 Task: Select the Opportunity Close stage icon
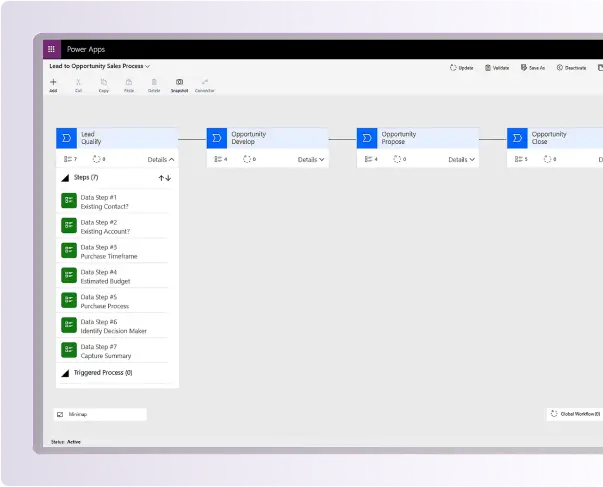(x=517, y=138)
